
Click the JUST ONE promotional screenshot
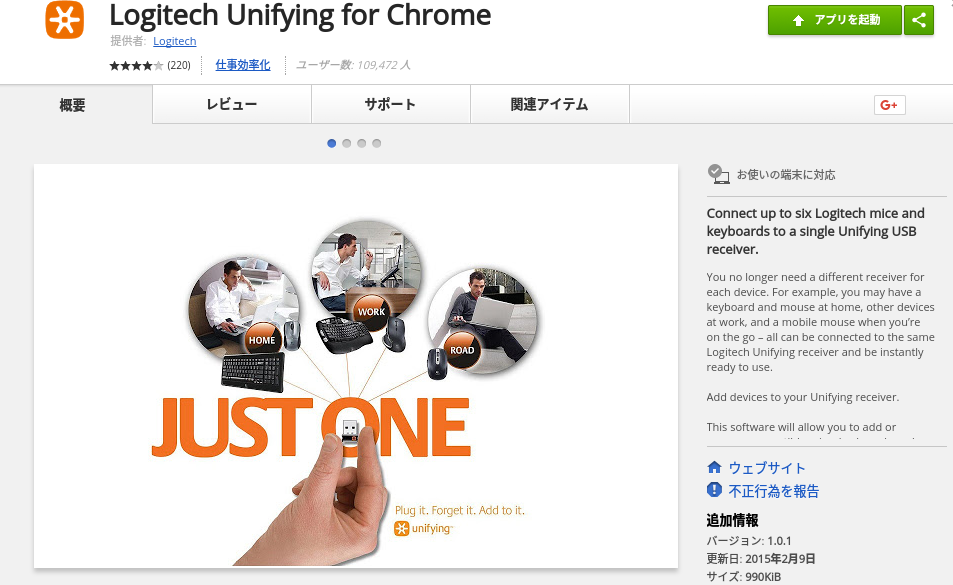(x=356, y=366)
